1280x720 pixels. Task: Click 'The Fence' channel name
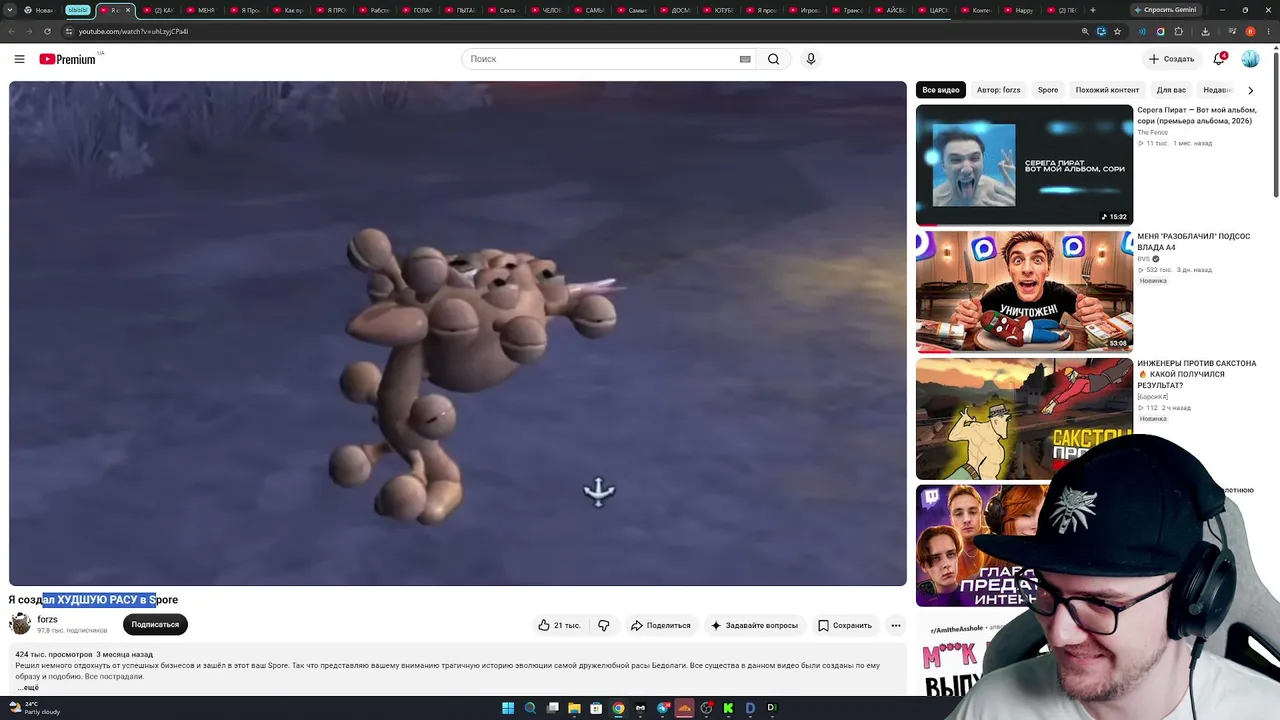pyautogui.click(x=1152, y=132)
